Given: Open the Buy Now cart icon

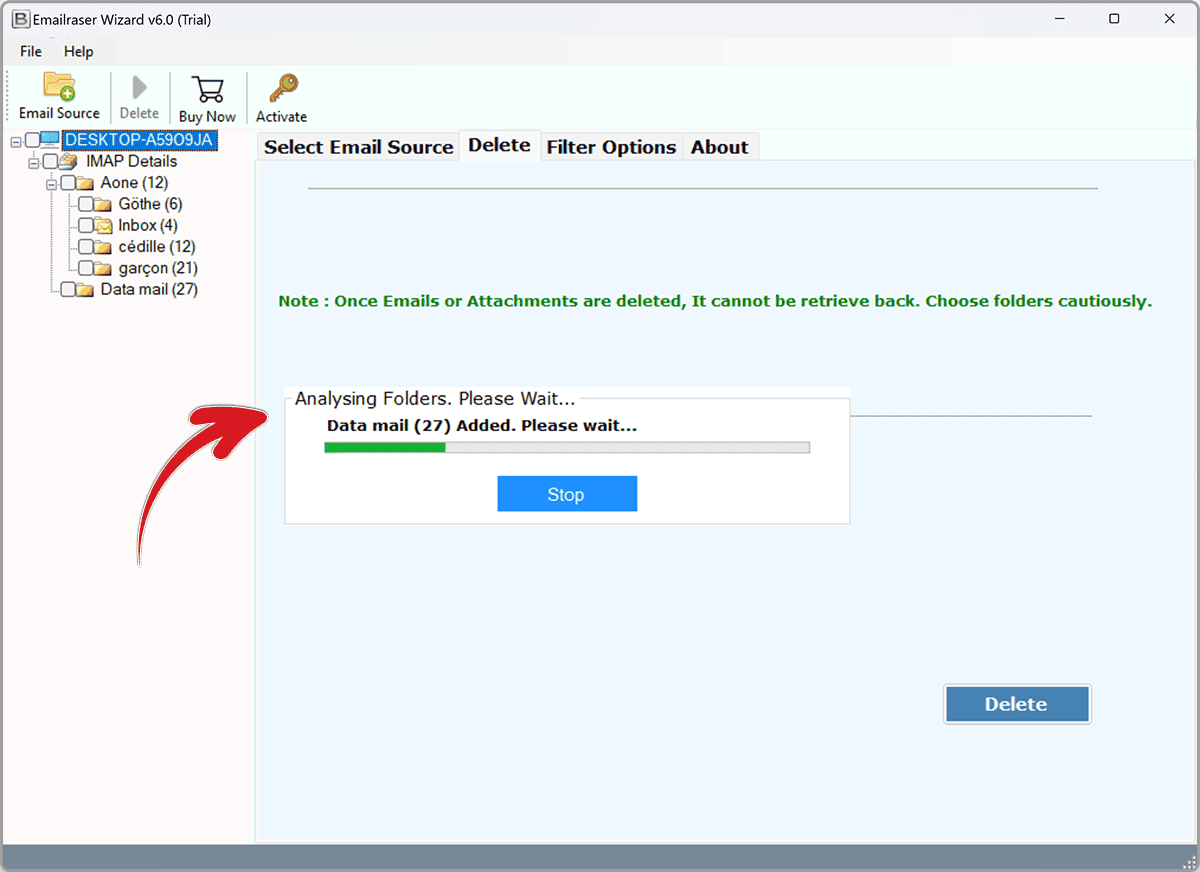Looking at the screenshot, I should tap(207, 89).
